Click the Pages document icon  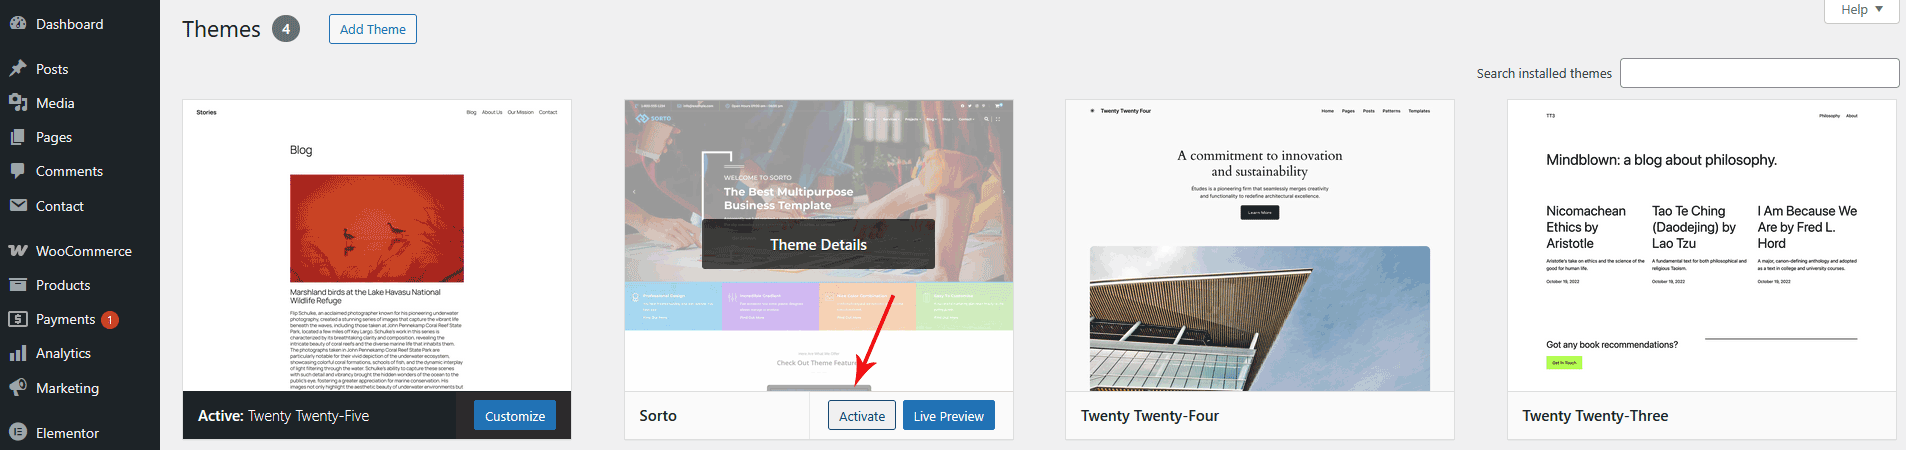(x=18, y=137)
